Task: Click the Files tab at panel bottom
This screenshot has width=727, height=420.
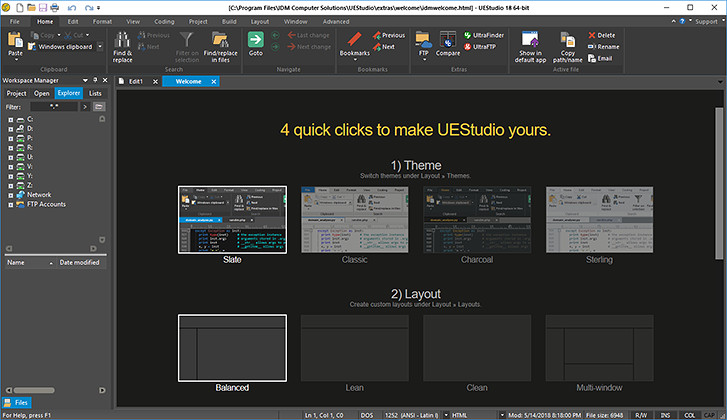Action: coord(16,402)
